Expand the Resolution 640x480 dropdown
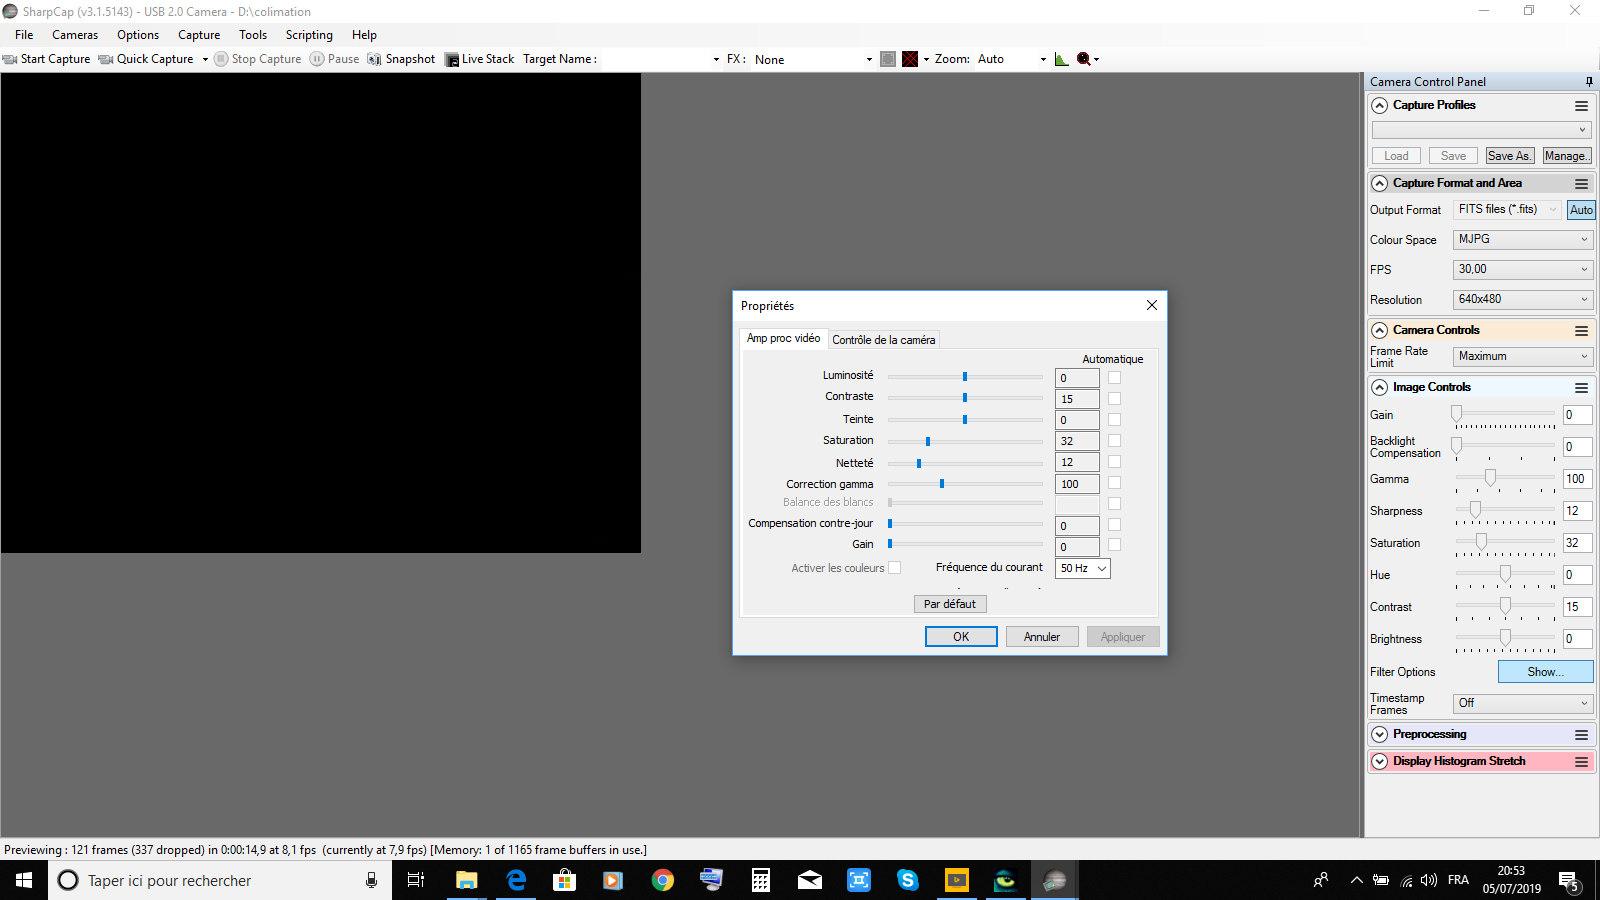 (1522, 299)
